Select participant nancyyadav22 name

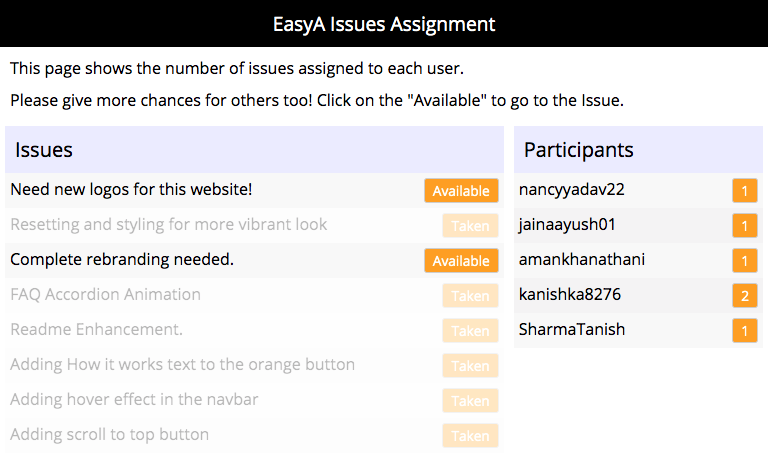572,189
